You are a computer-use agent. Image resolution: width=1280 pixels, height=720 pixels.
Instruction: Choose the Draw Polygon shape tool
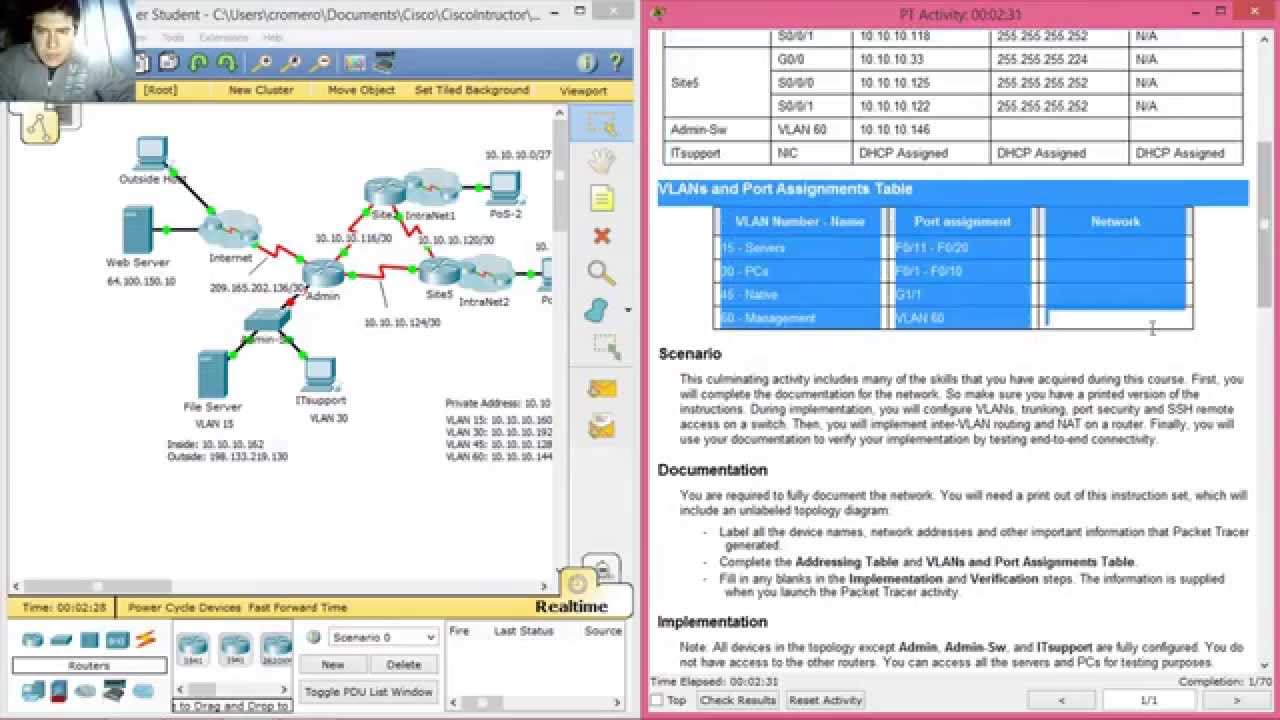(598, 309)
